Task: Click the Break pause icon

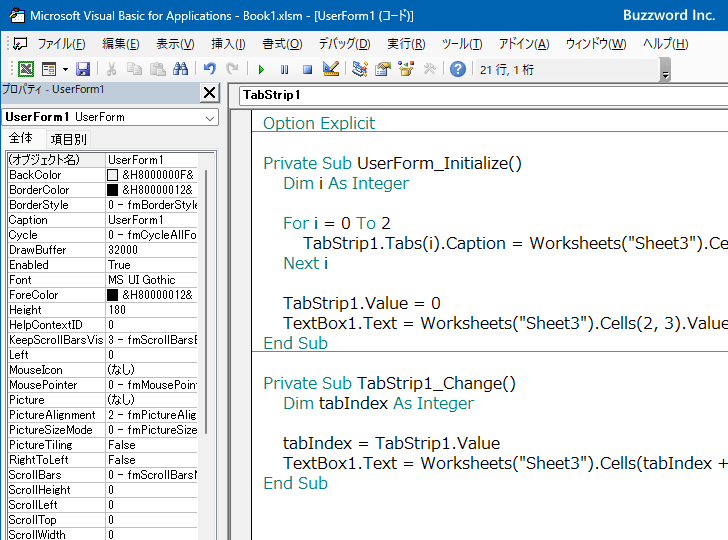Action: coord(284,70)
